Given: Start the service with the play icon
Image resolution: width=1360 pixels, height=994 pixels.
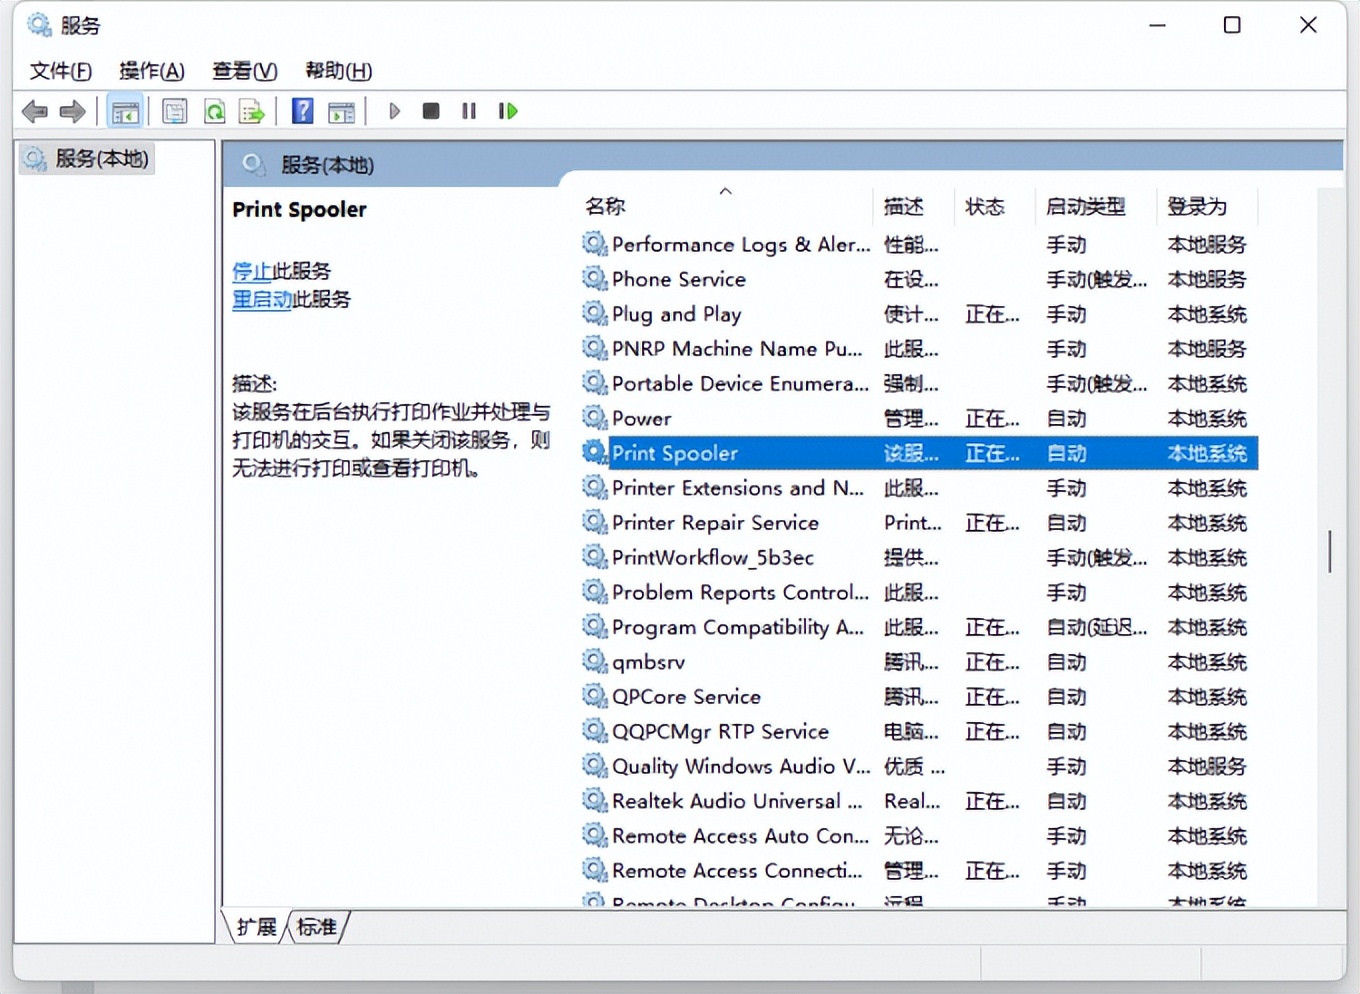Looking at the screenshot, I should coord(394,110).
